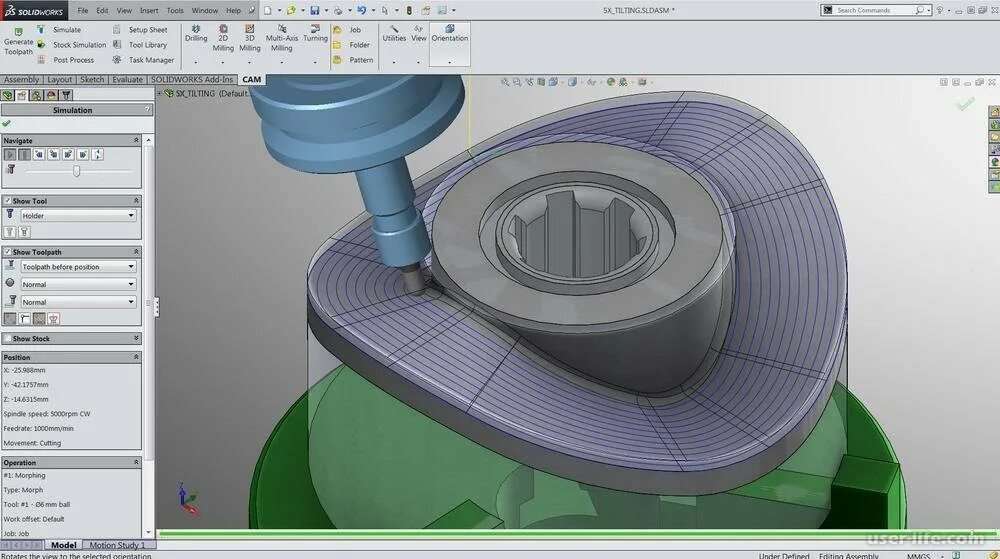
Task: Collapse the Navigate section
Action: [x=136, y=140]
